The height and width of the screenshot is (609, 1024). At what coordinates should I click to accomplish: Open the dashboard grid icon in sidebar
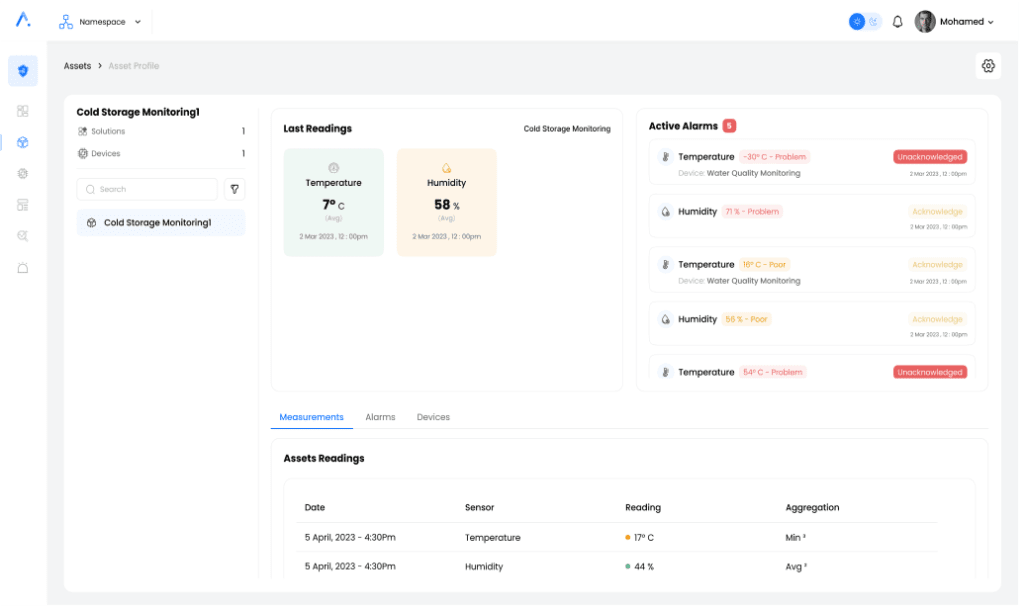(x=23, y=111)
